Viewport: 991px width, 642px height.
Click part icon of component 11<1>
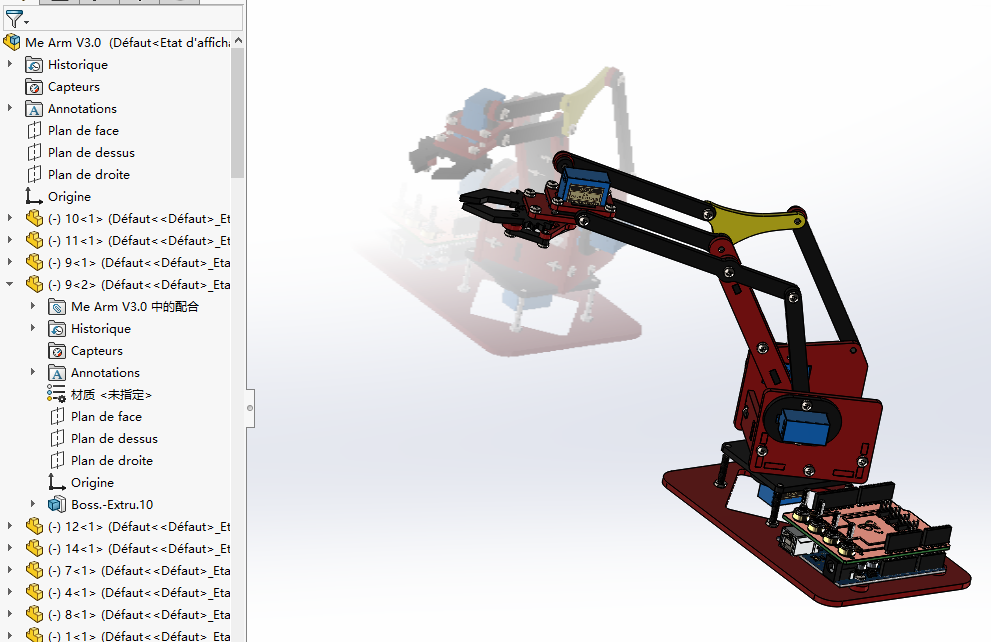click(34, 241)
